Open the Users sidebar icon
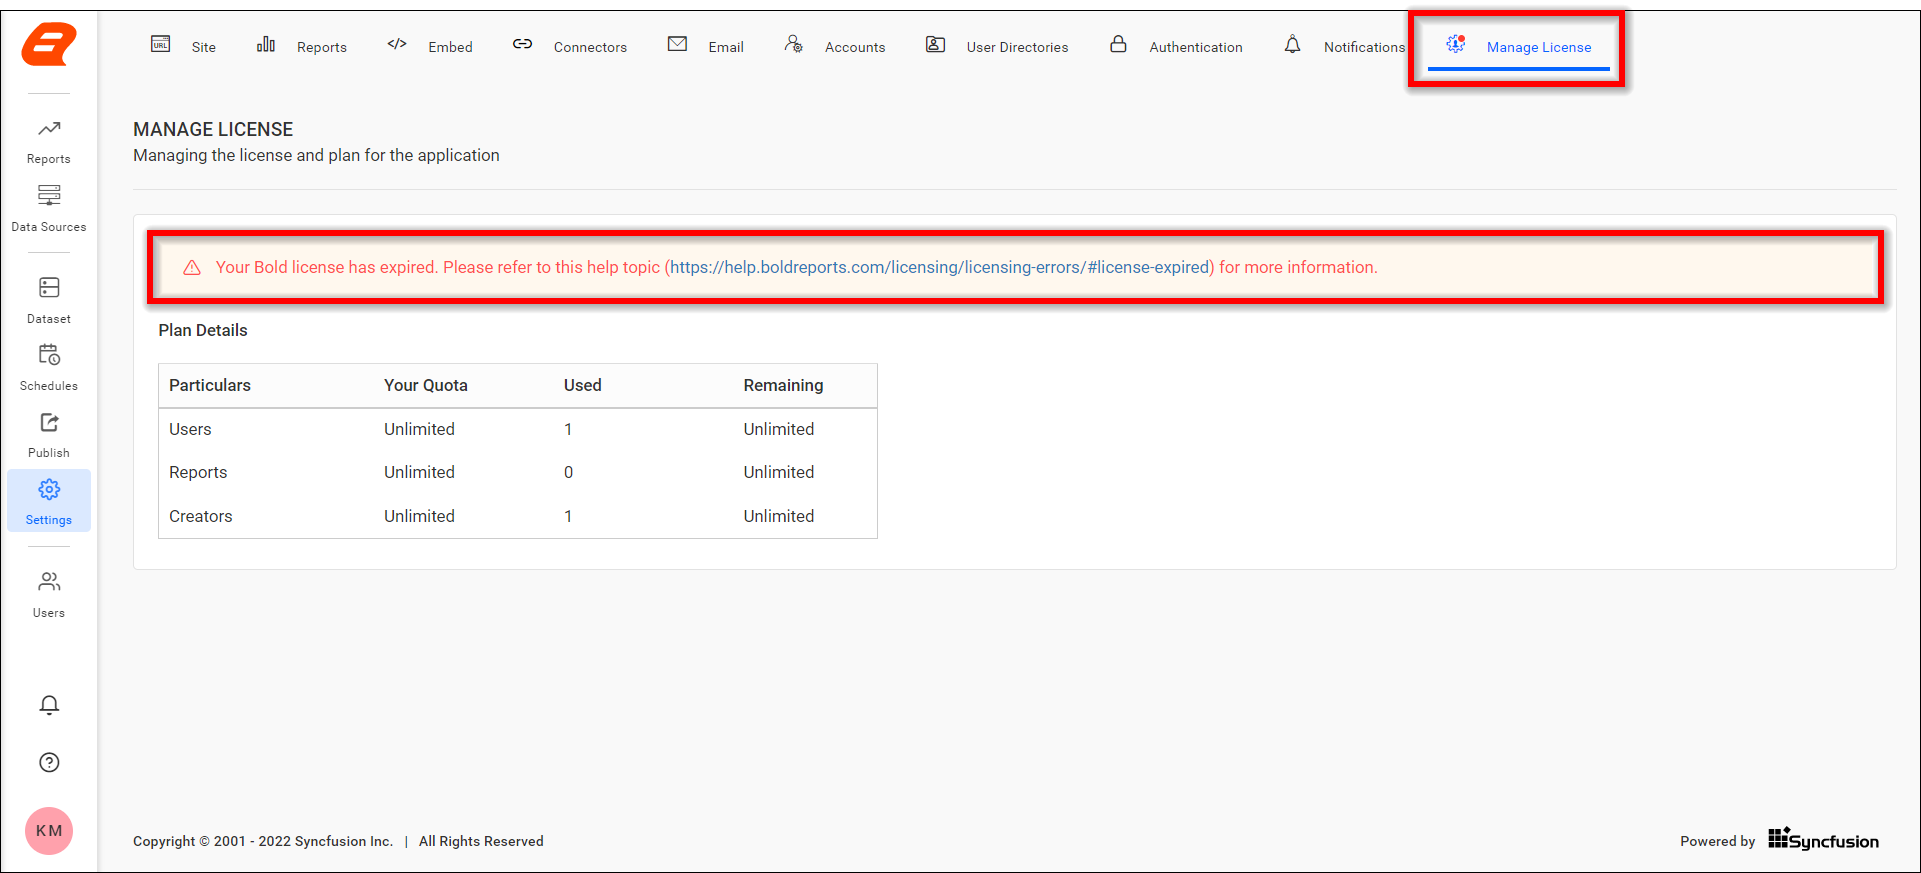This screenshot has height=873, width=1921. pos(49,581)
